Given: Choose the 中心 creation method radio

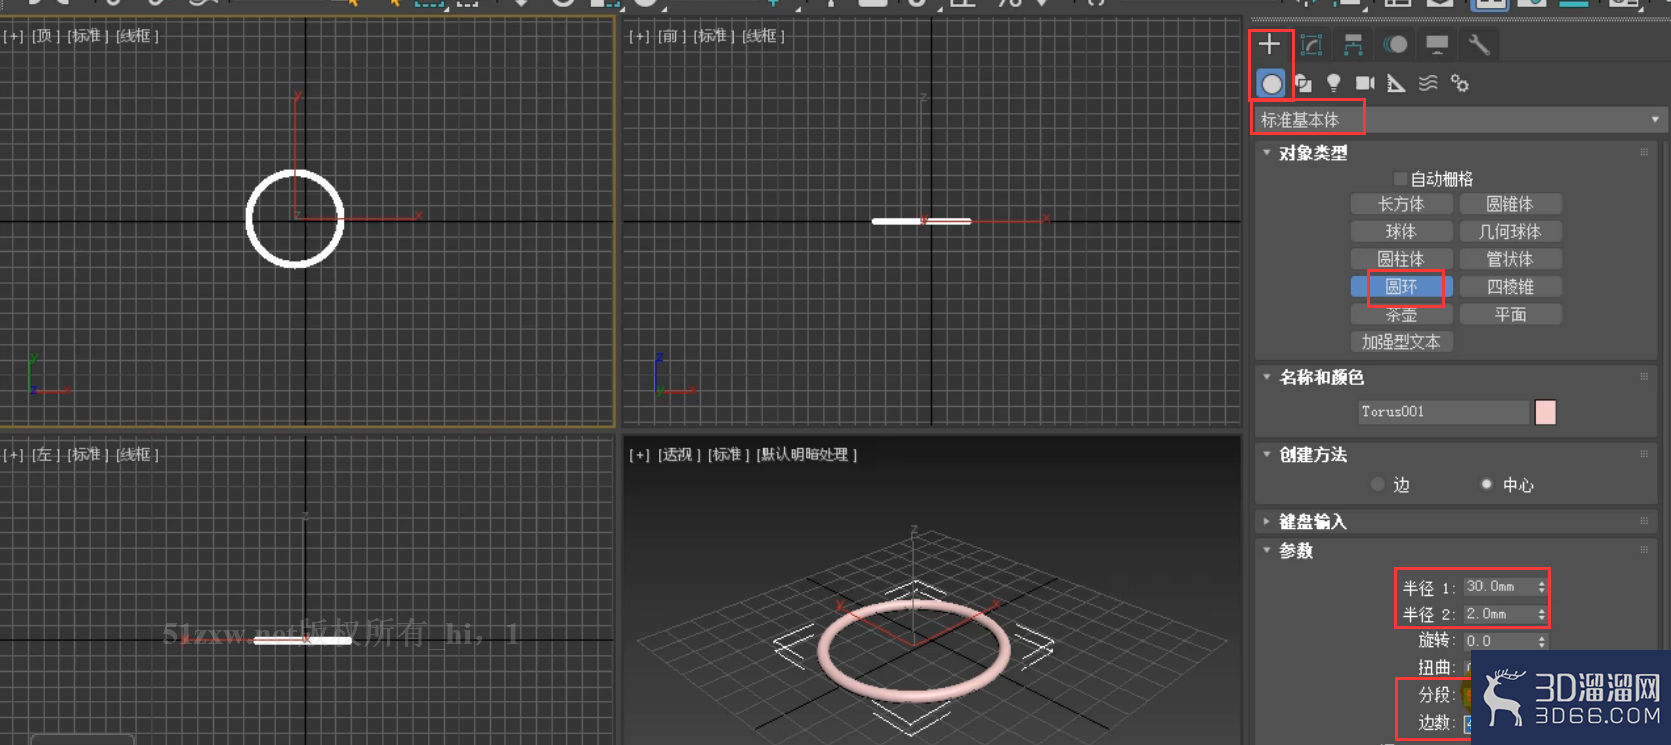Looking at the screenshot, I should 1487,485.
